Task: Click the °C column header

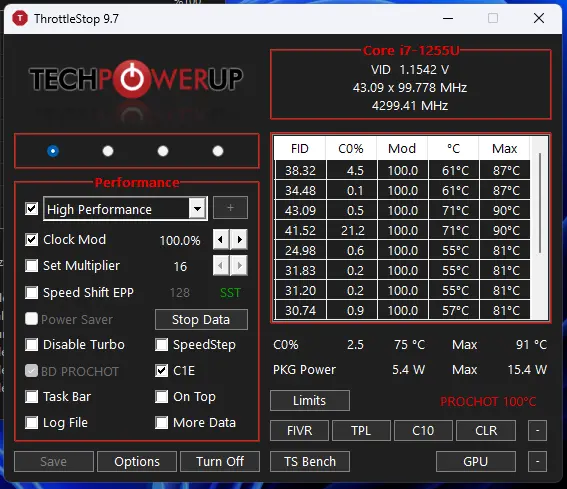Action: pyautogui.click(x=453, y=149)
